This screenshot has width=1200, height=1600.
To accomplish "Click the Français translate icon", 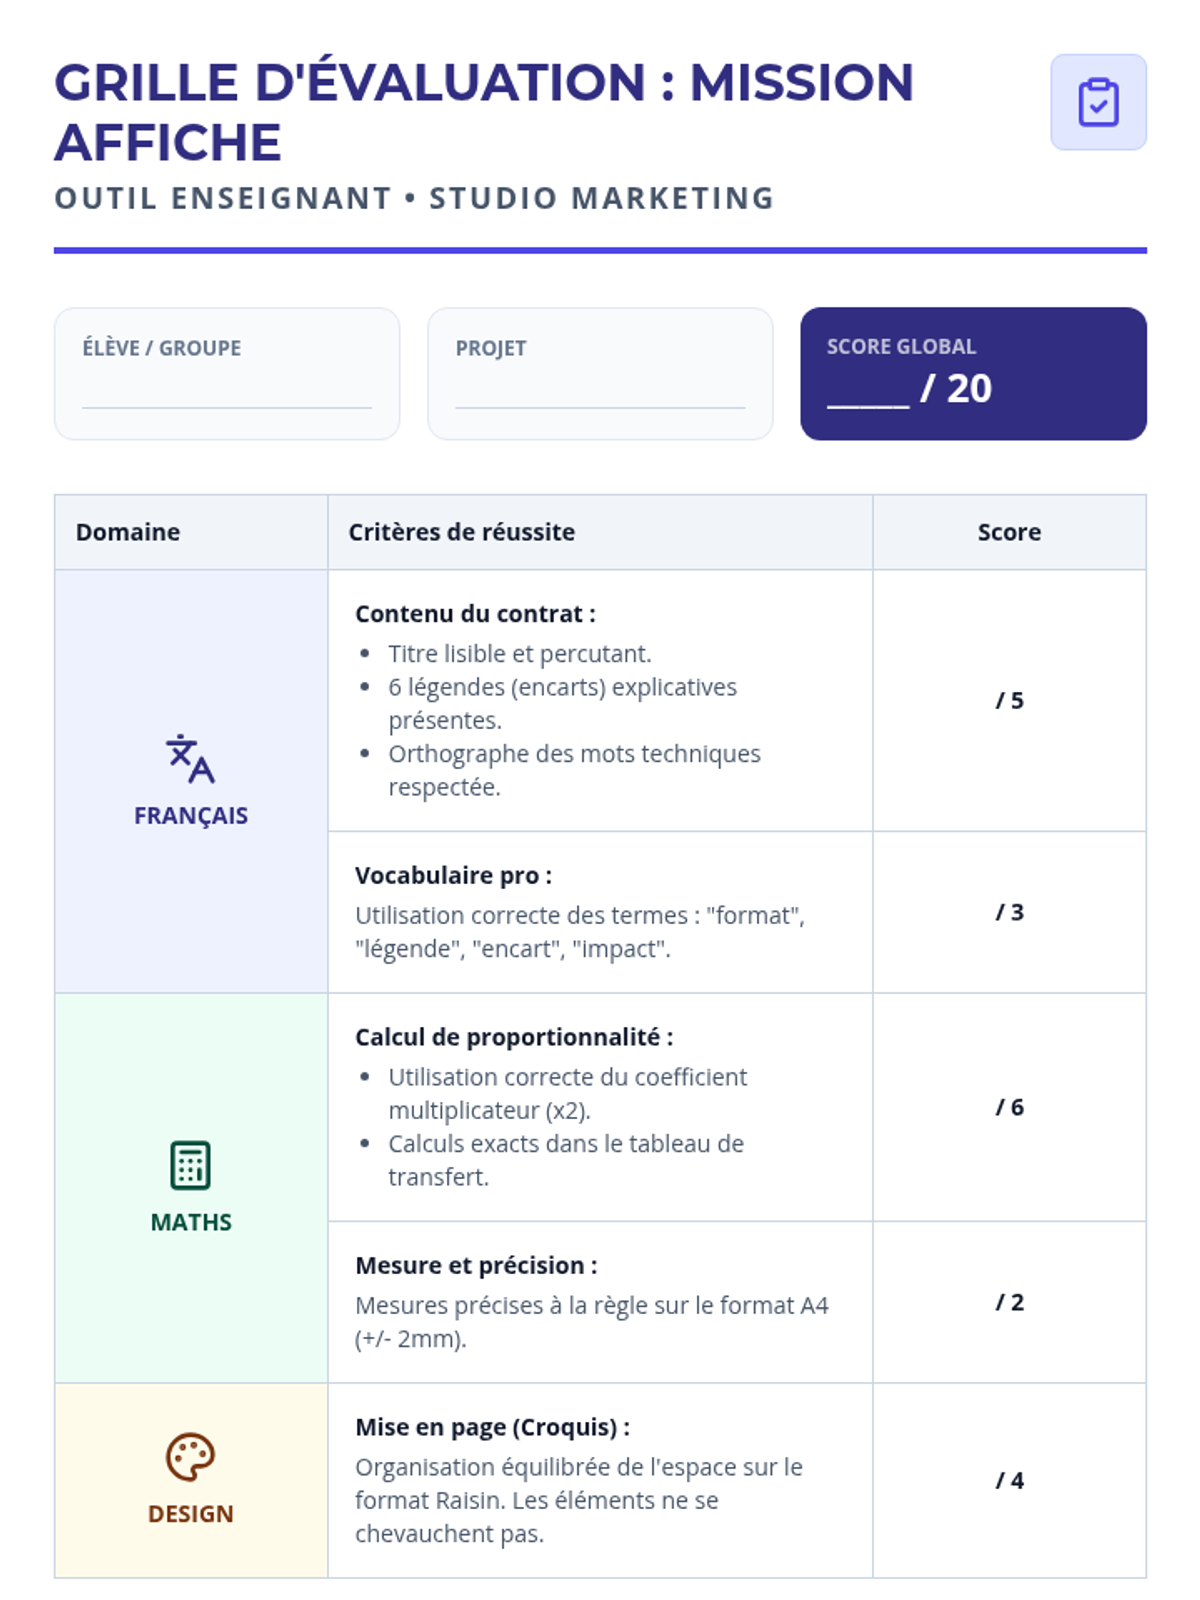I will tap(190, 759).
